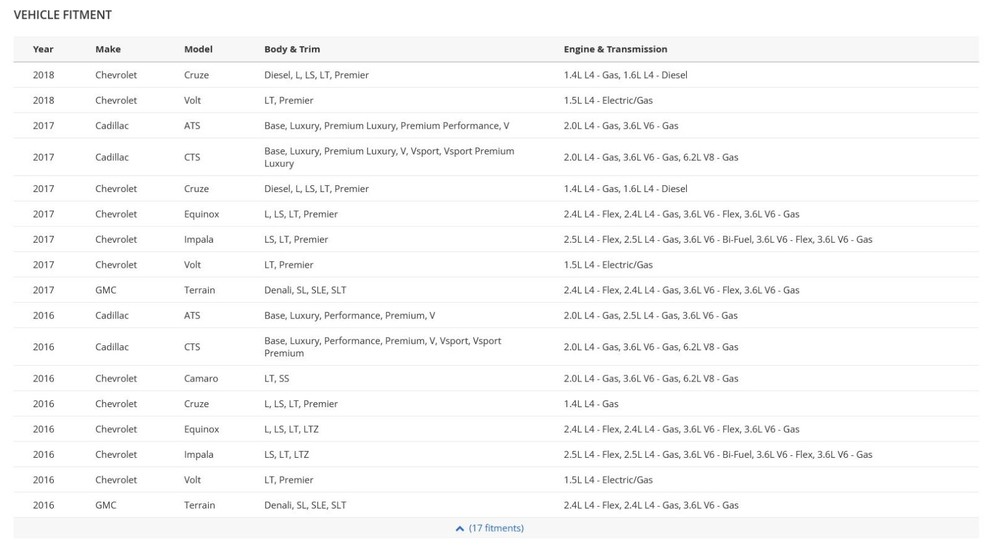The height and width of the screenshot is (551, 1000).
Task: Click engine text of the 2016 Camaro row
Action: coord(651,378)
